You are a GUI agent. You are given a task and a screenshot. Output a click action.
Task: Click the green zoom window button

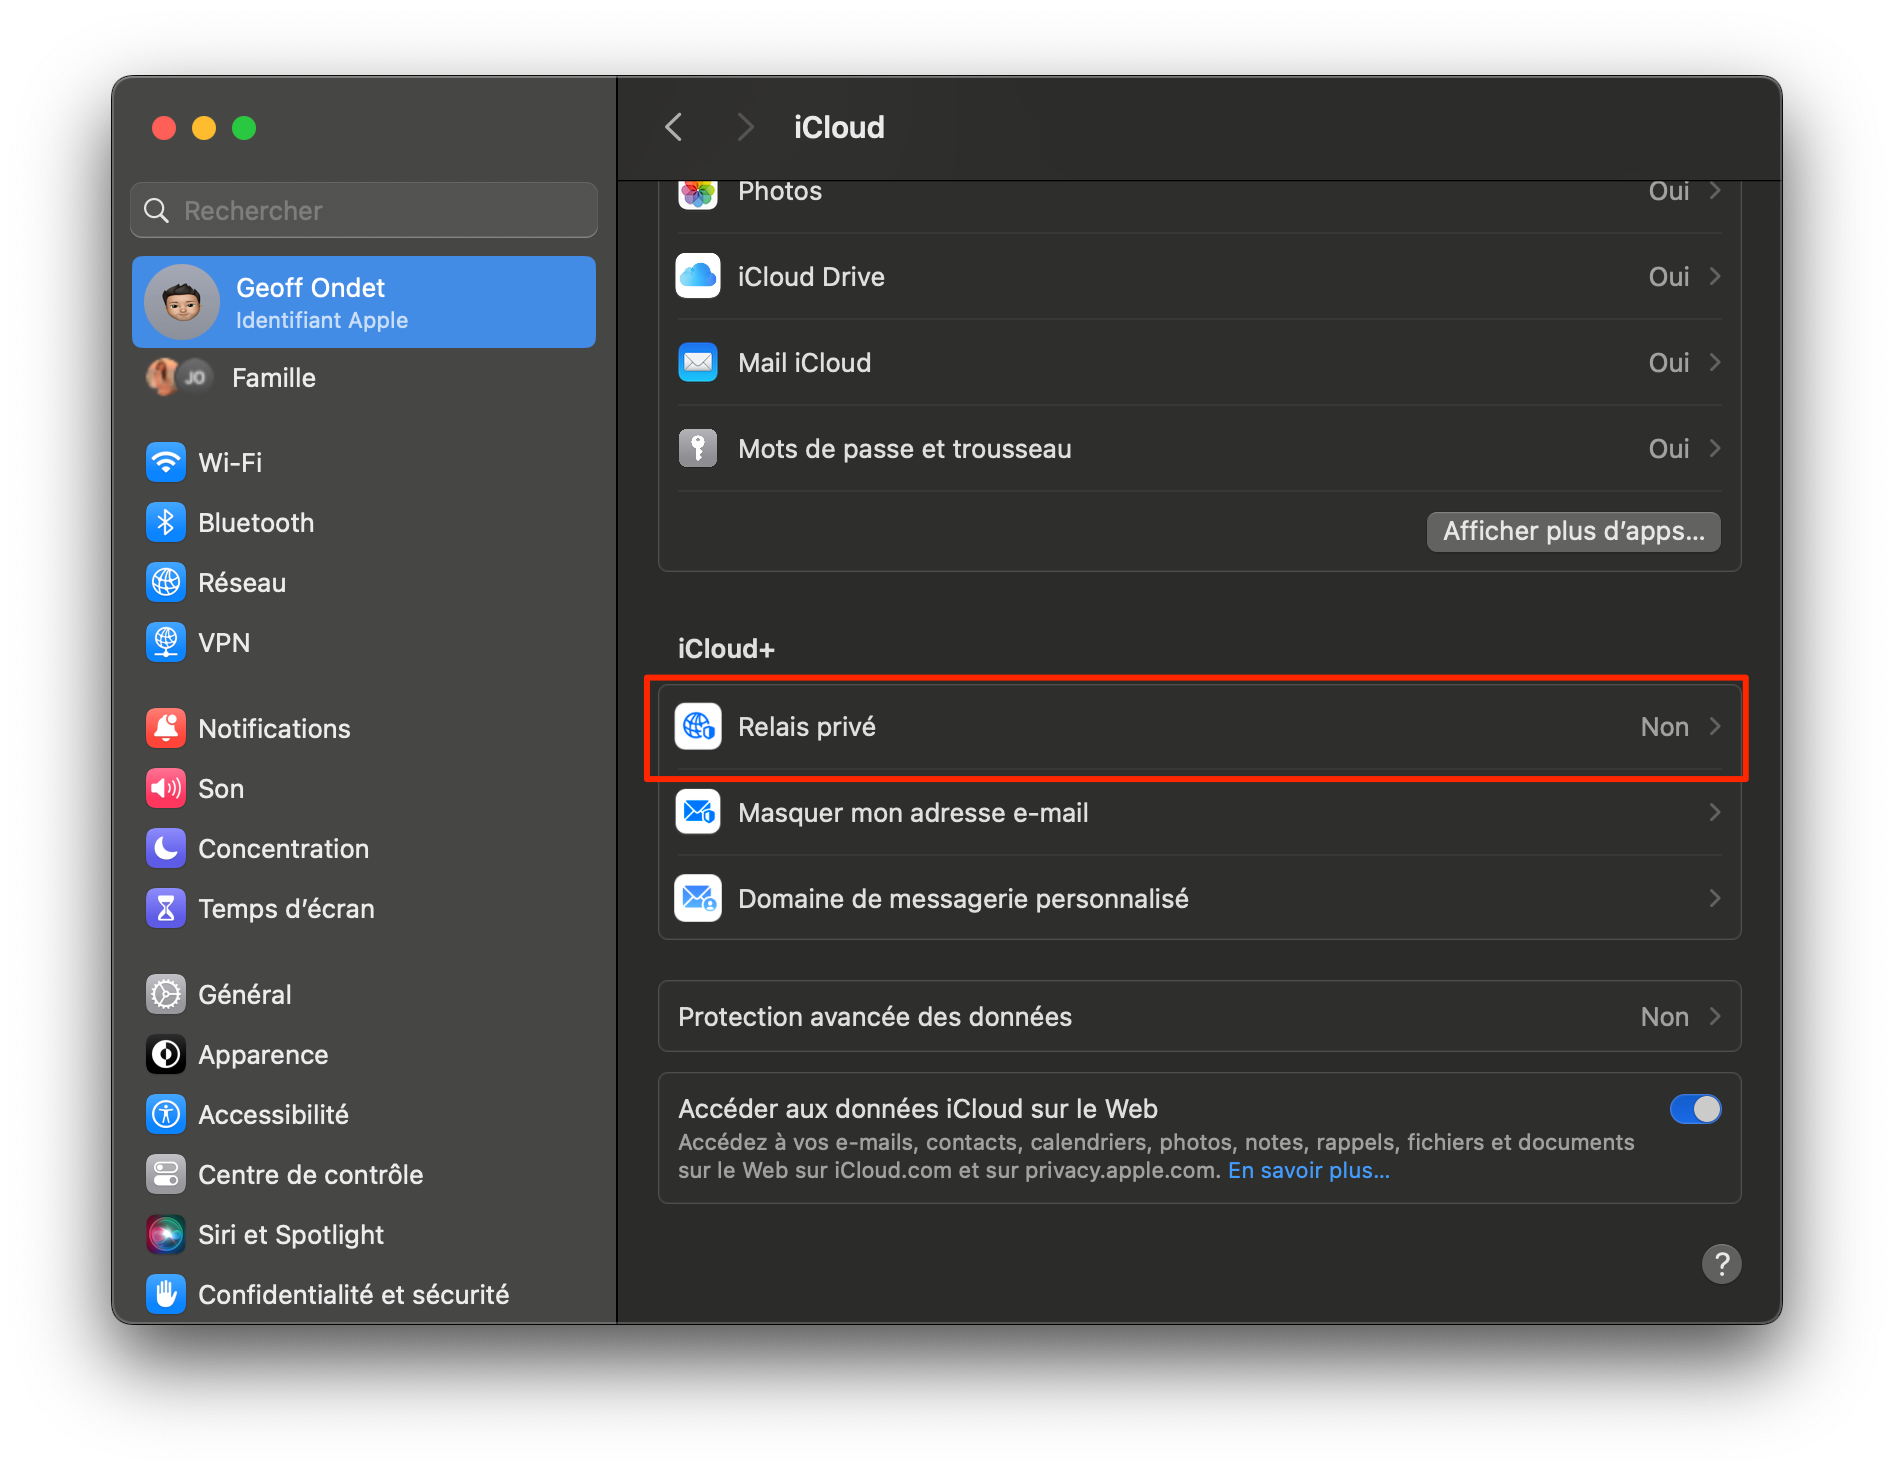coord(244,128)
